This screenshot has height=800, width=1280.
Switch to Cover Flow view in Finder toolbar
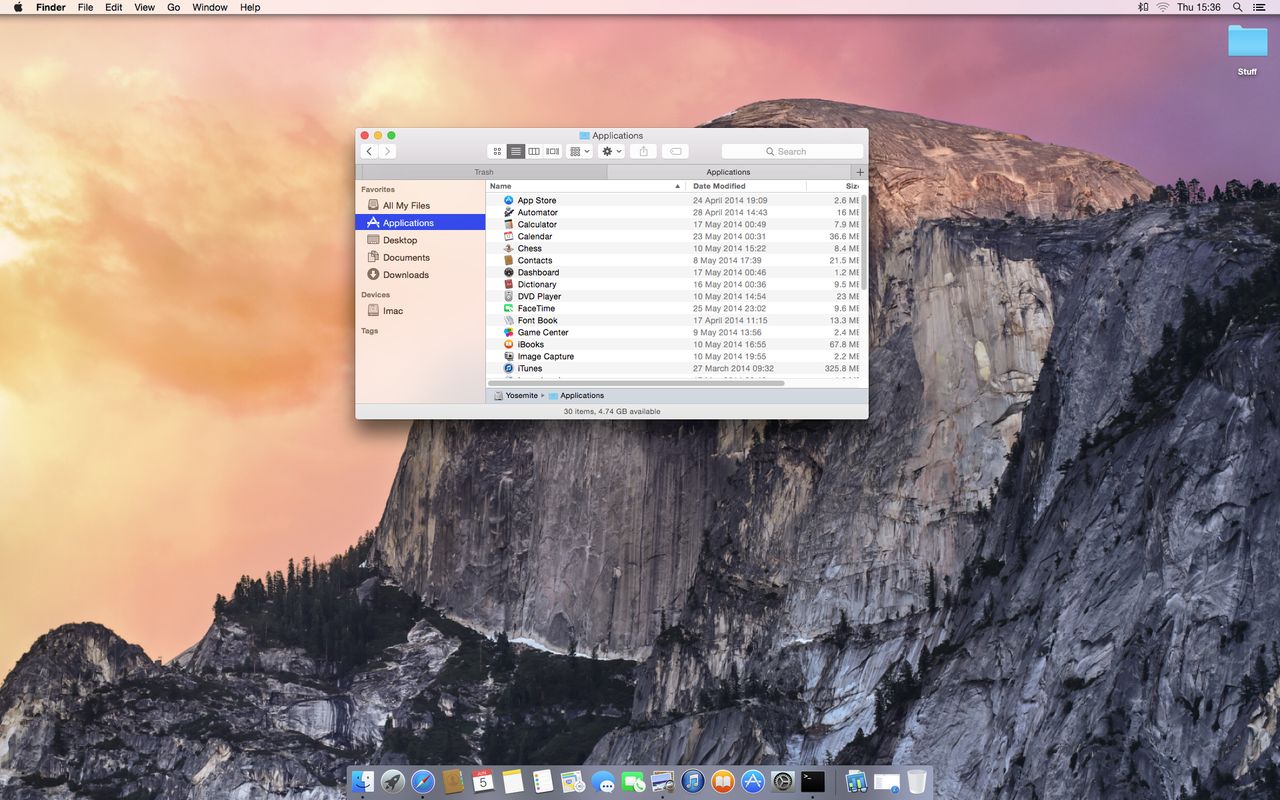553,151
